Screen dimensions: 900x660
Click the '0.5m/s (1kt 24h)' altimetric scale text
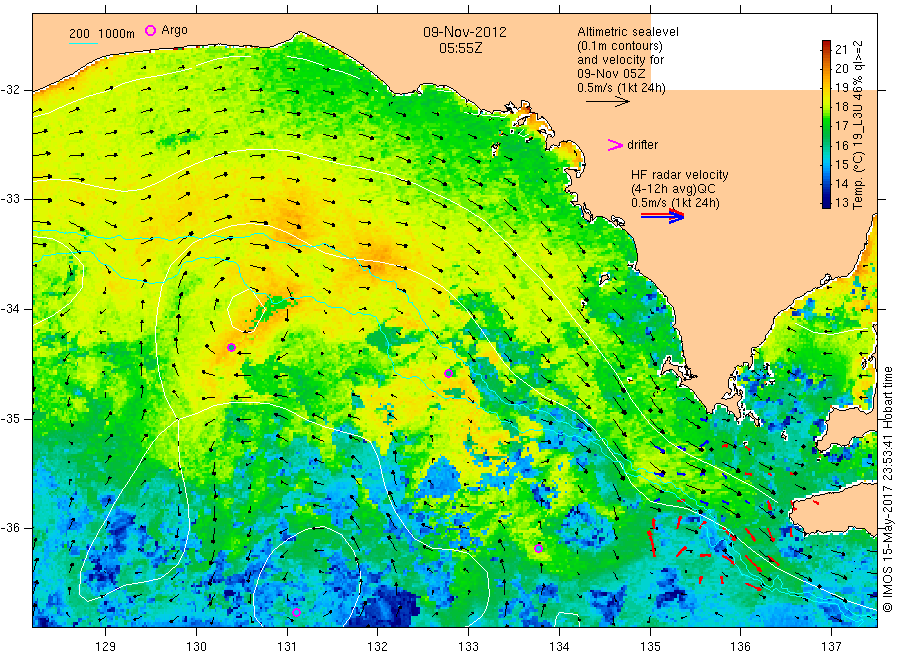[622, 88]
